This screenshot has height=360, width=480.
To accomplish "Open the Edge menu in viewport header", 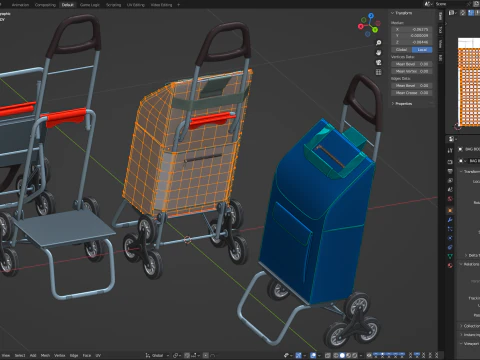I will tap(74, 355).
